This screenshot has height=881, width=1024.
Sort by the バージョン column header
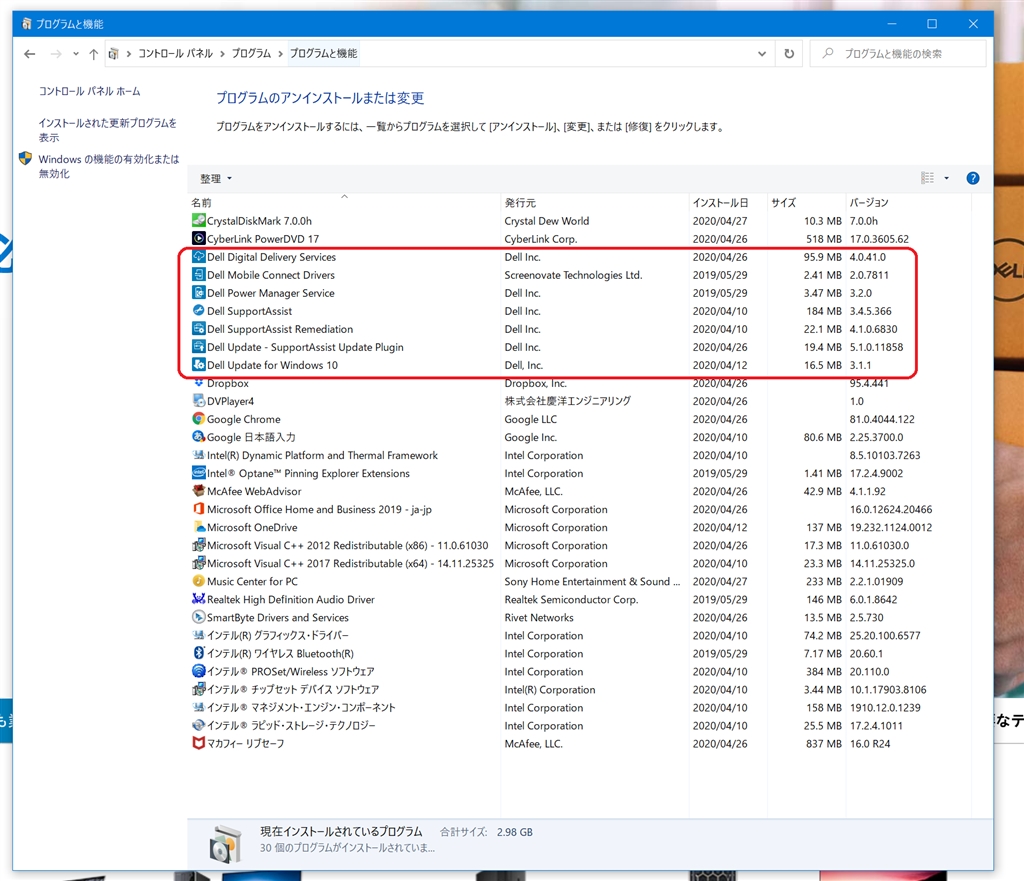(x=908, y=202)
